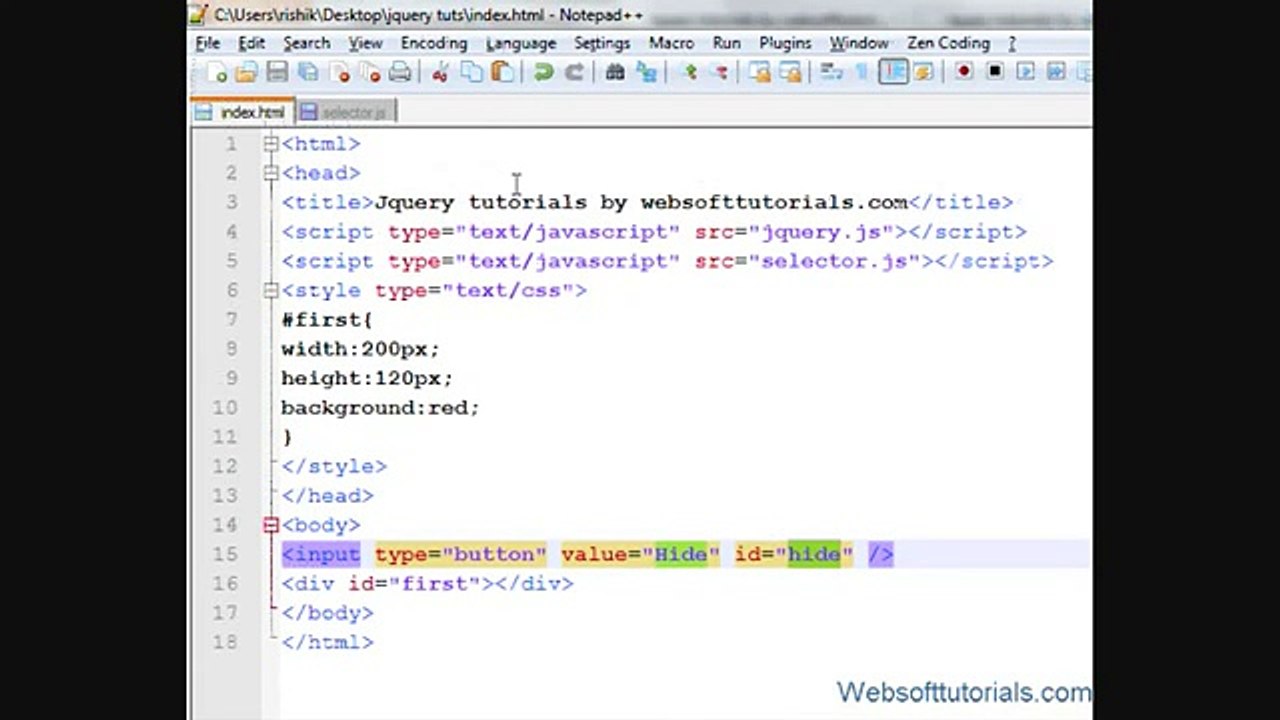The width and height of the screenshot is (1280, 720).
Task: Close all documents toolbar icon
Action: click(x=369, y=72)
